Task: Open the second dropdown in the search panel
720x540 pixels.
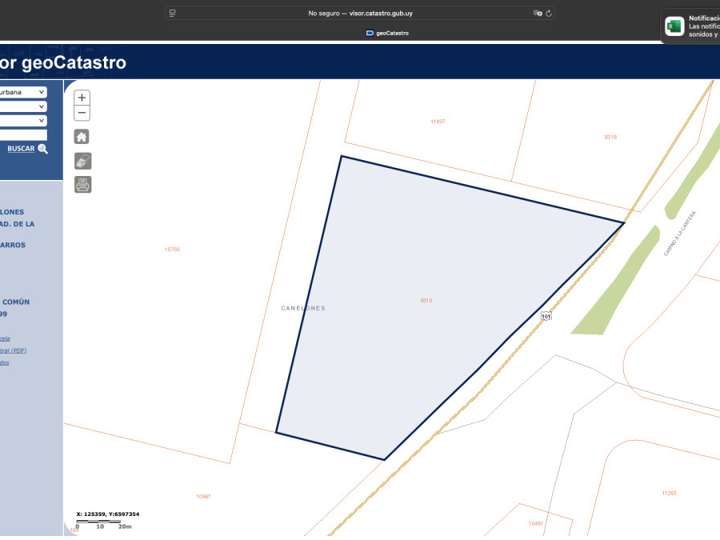Action: (x=22, y=107)
